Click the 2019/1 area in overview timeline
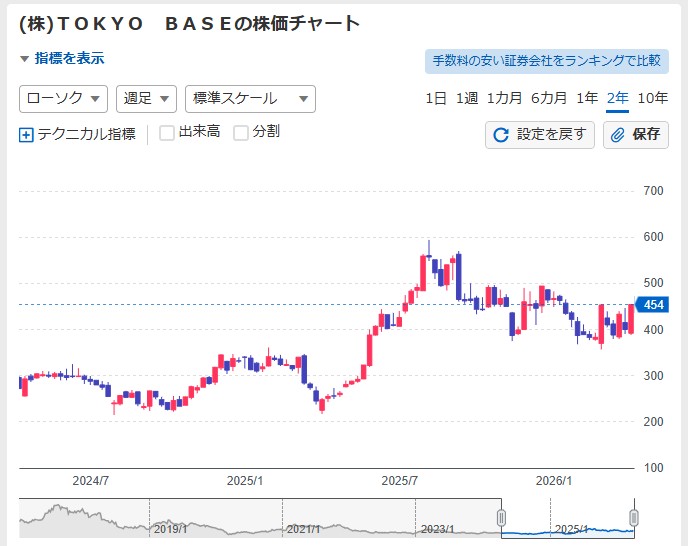 click(170, 527)
